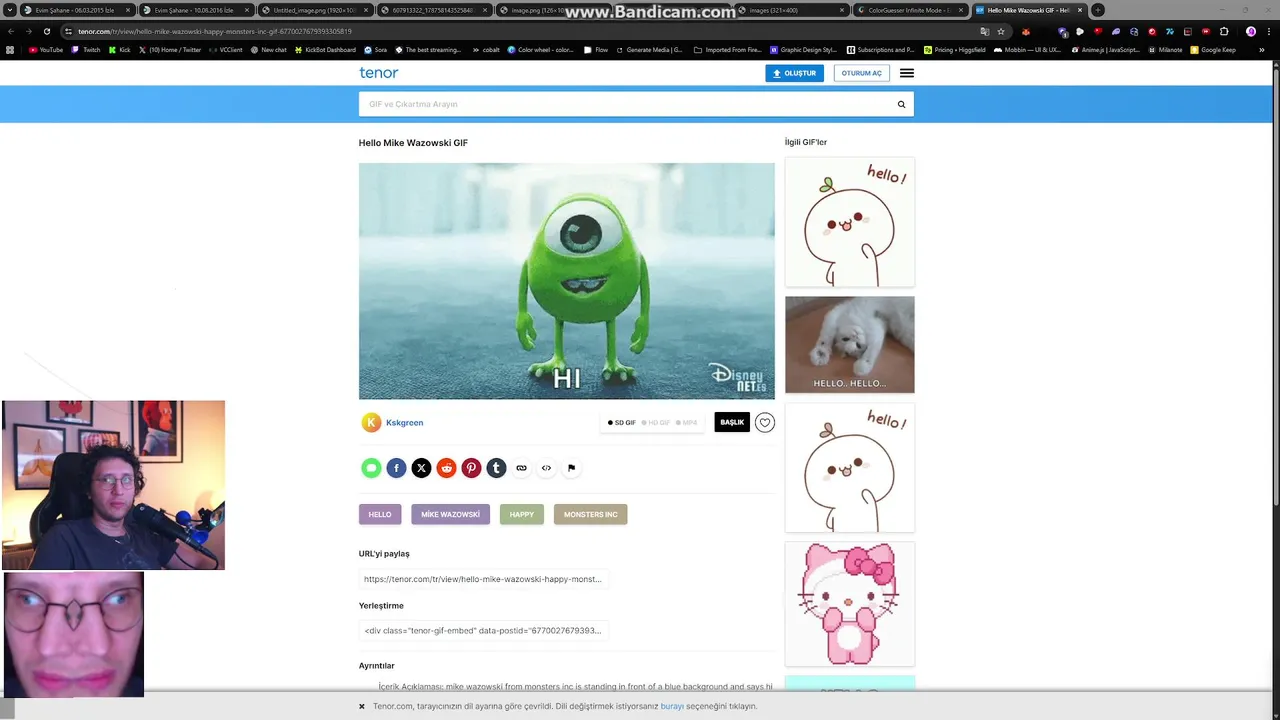Click the main Mike Wazowski GIF
This screenshot has width=1280, height=720.
tap(567, 281)
